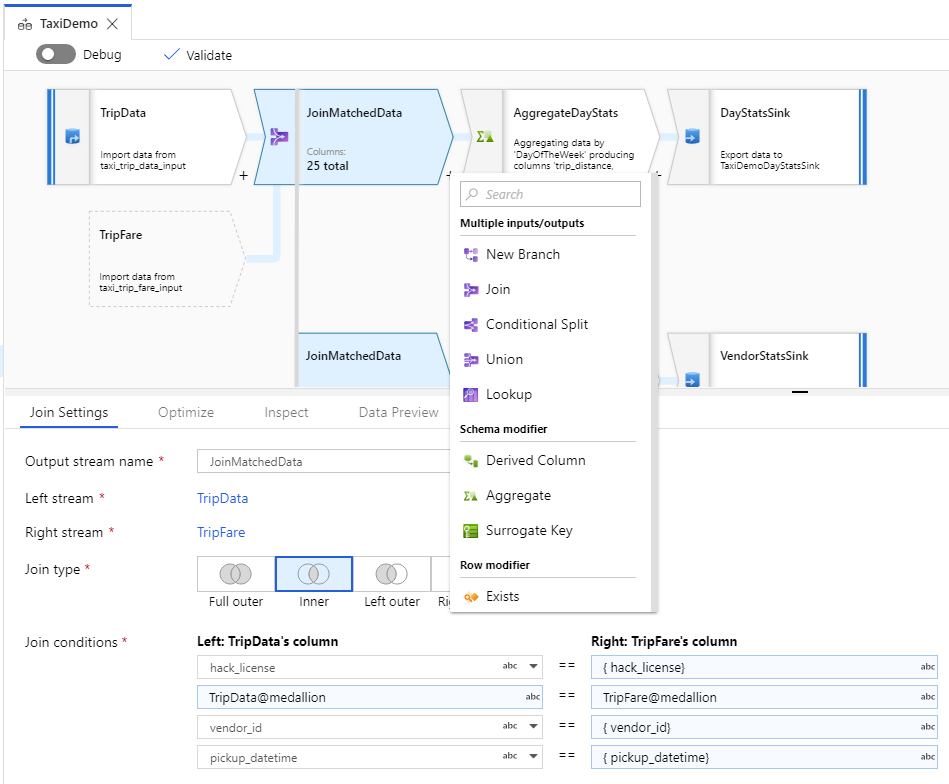Expand the pickup_datetime left column dropdown

click(x=533, y=758)
